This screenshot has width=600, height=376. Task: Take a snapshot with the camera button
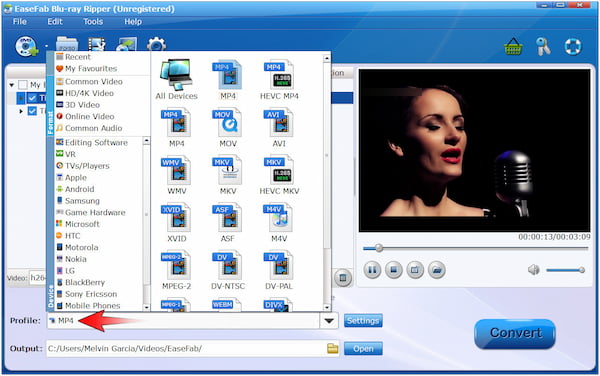(x=415, y=270)
